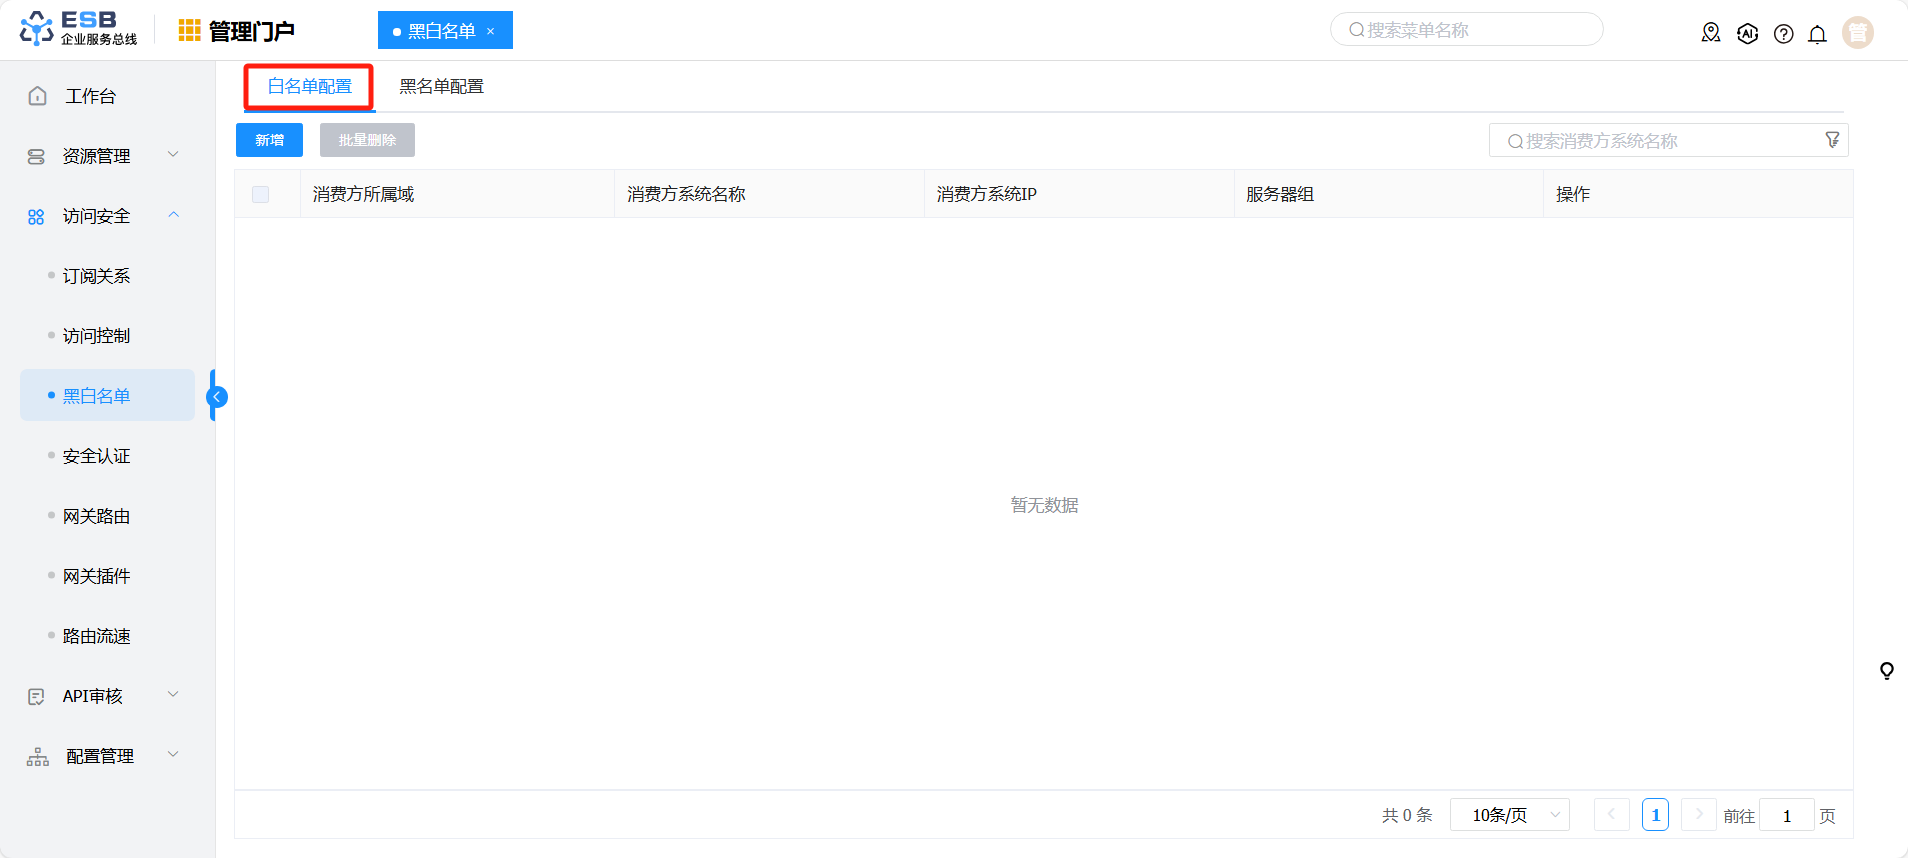Viewport: 1908px width, 858px height.
Task: Open the notification bell
Action: coord(1817,34)
